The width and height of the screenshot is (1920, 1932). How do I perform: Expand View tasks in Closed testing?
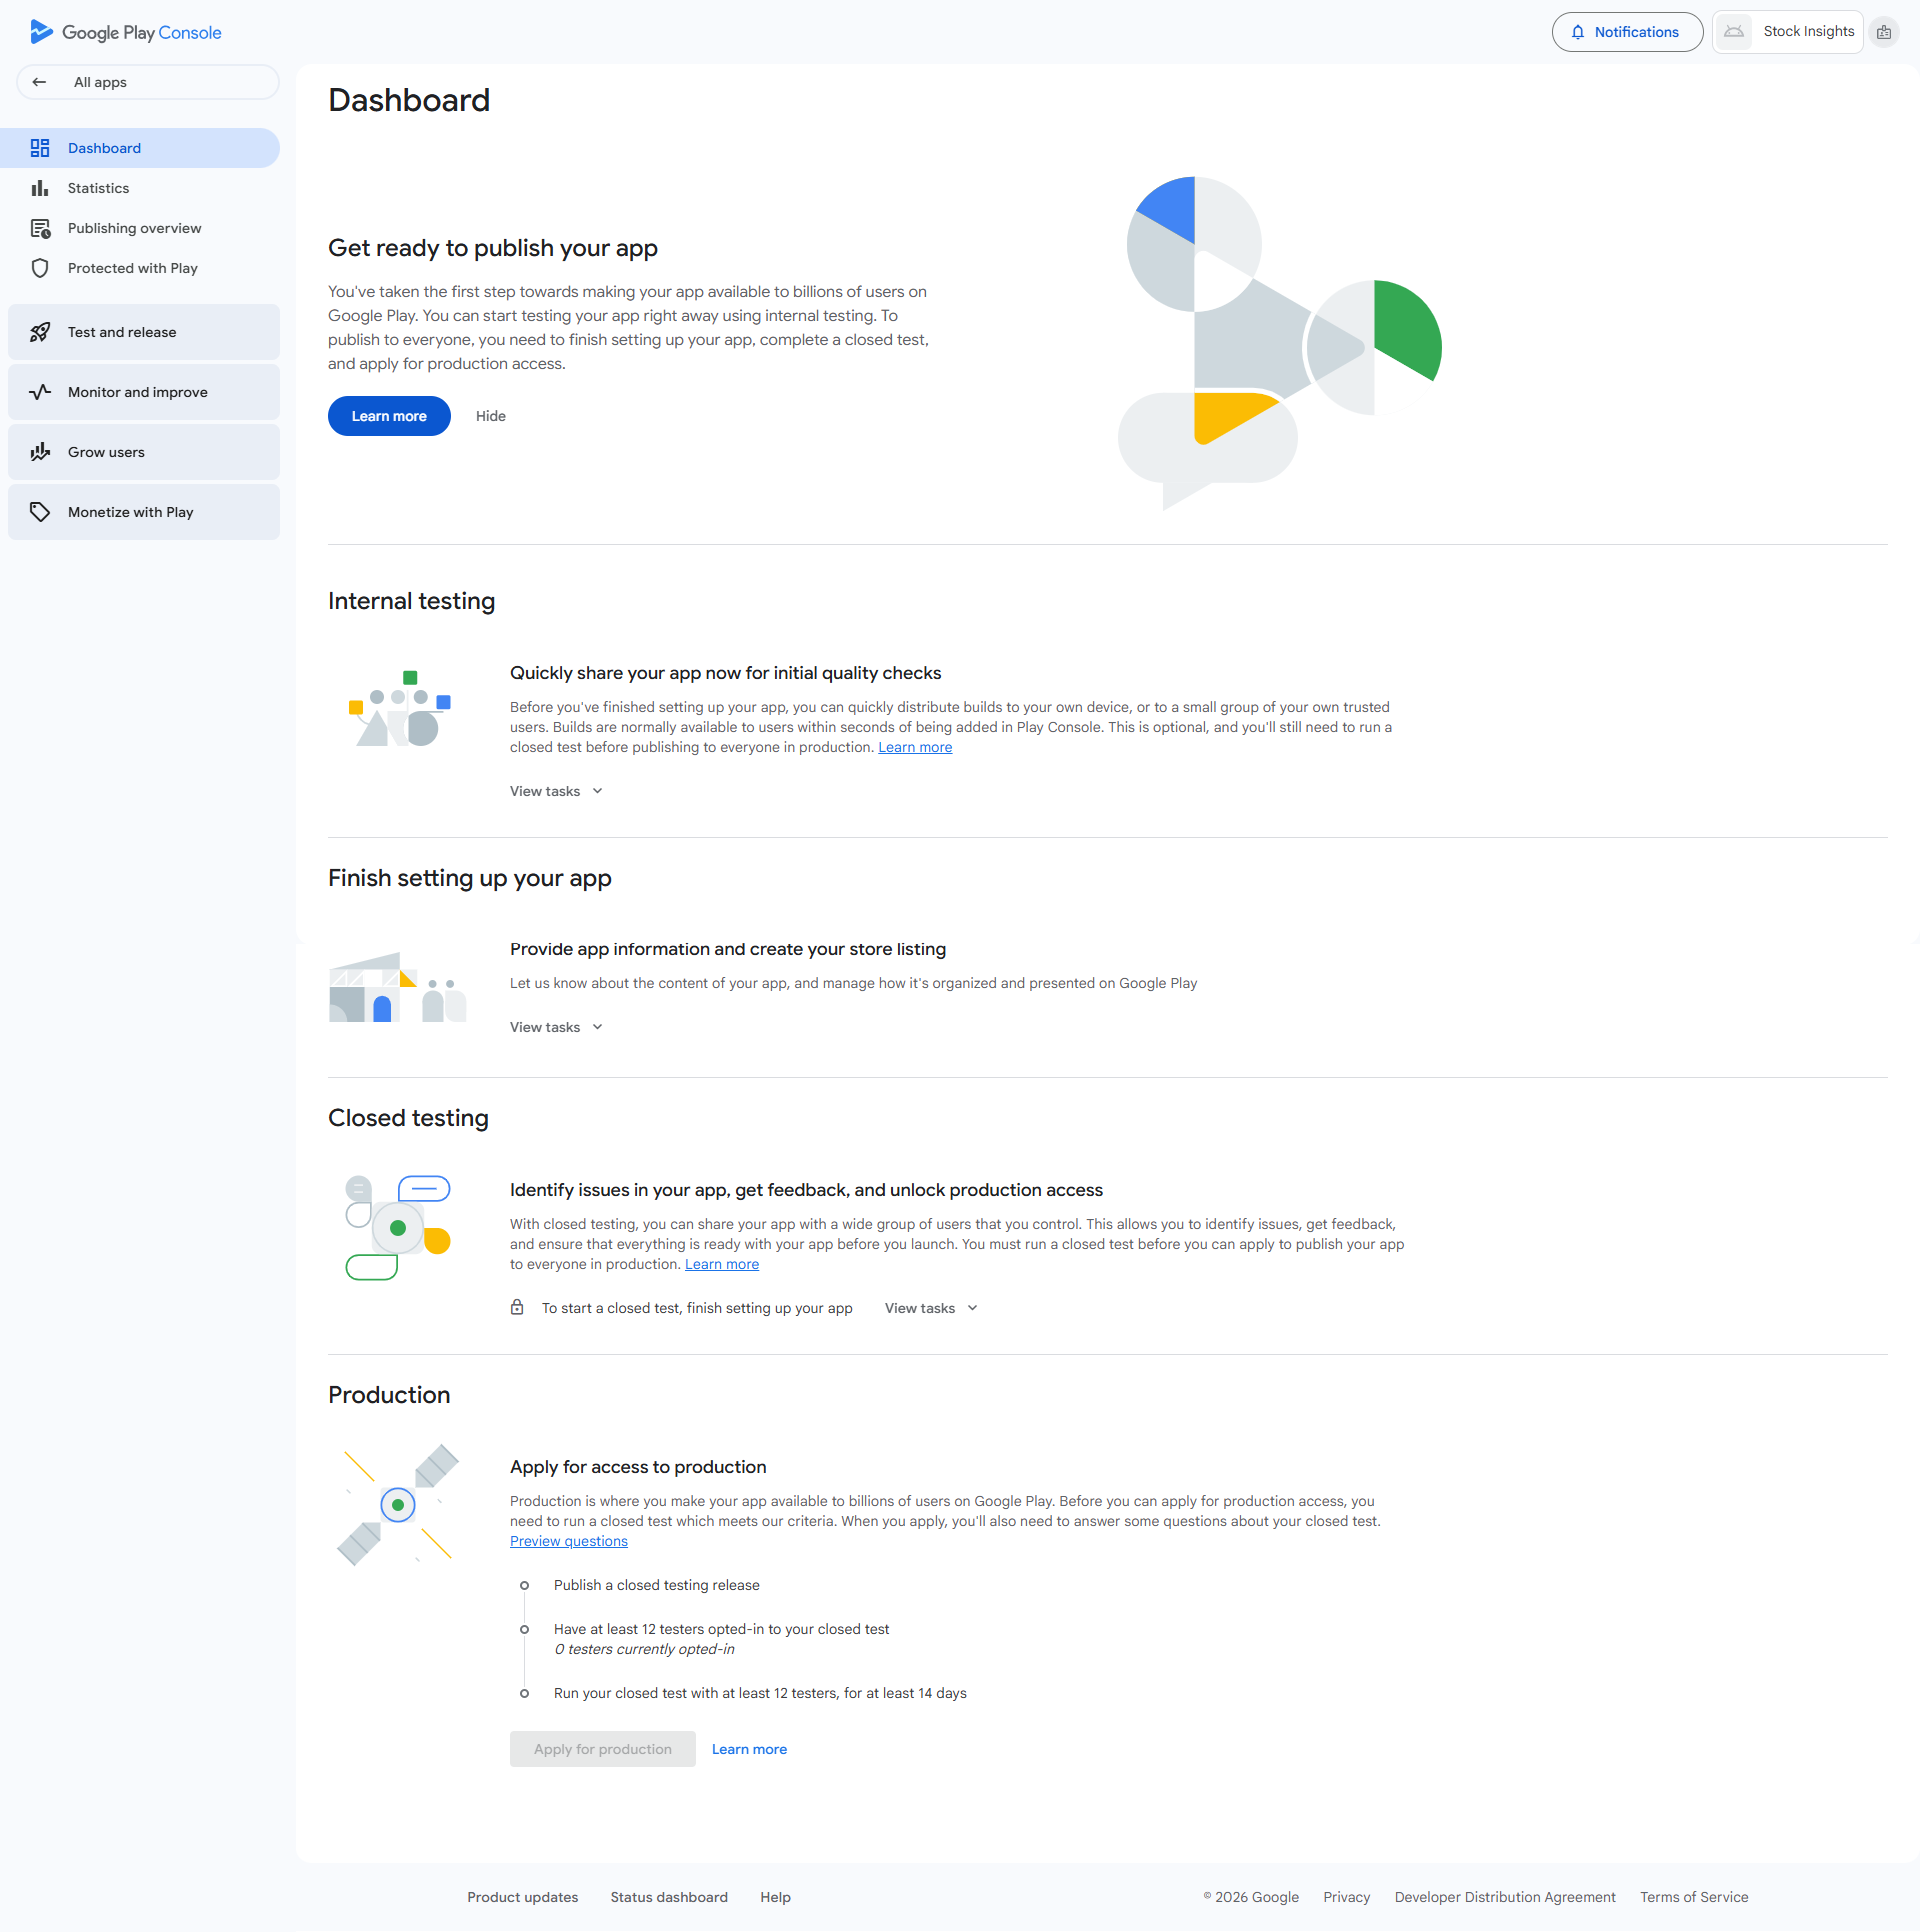tap(931, 1308)
